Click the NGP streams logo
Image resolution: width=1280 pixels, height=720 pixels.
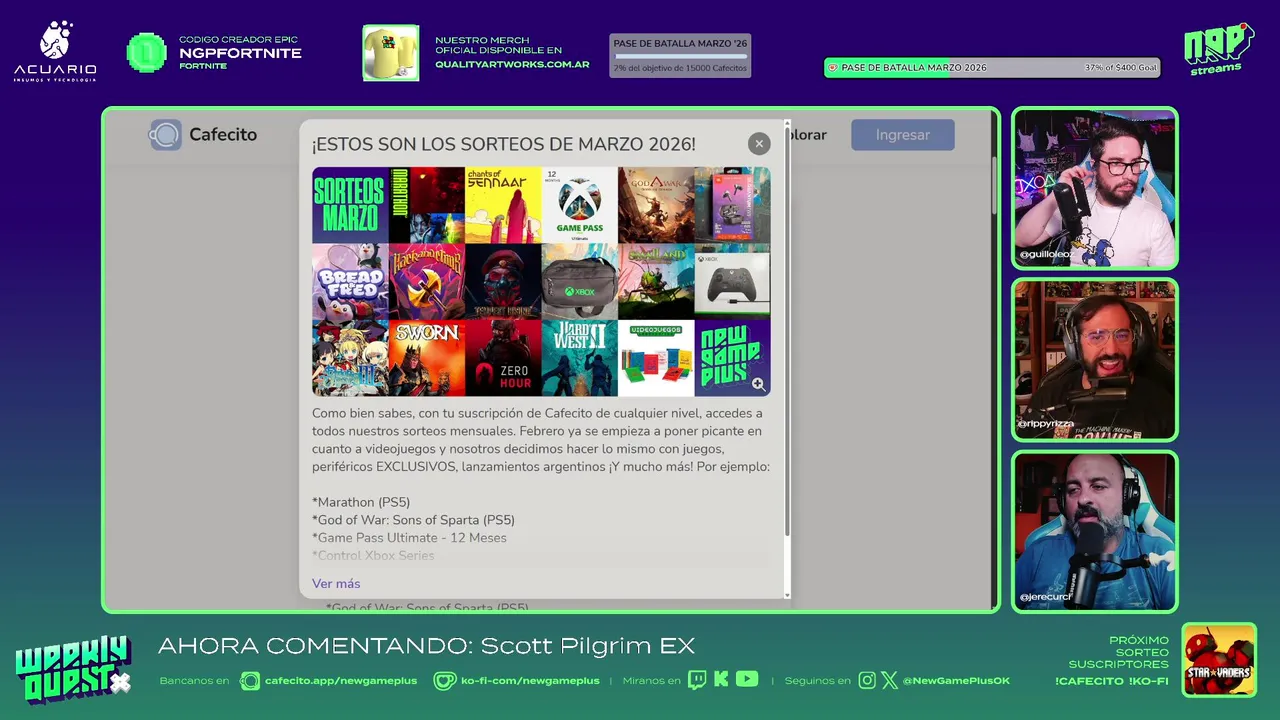tap(1218, 50)
